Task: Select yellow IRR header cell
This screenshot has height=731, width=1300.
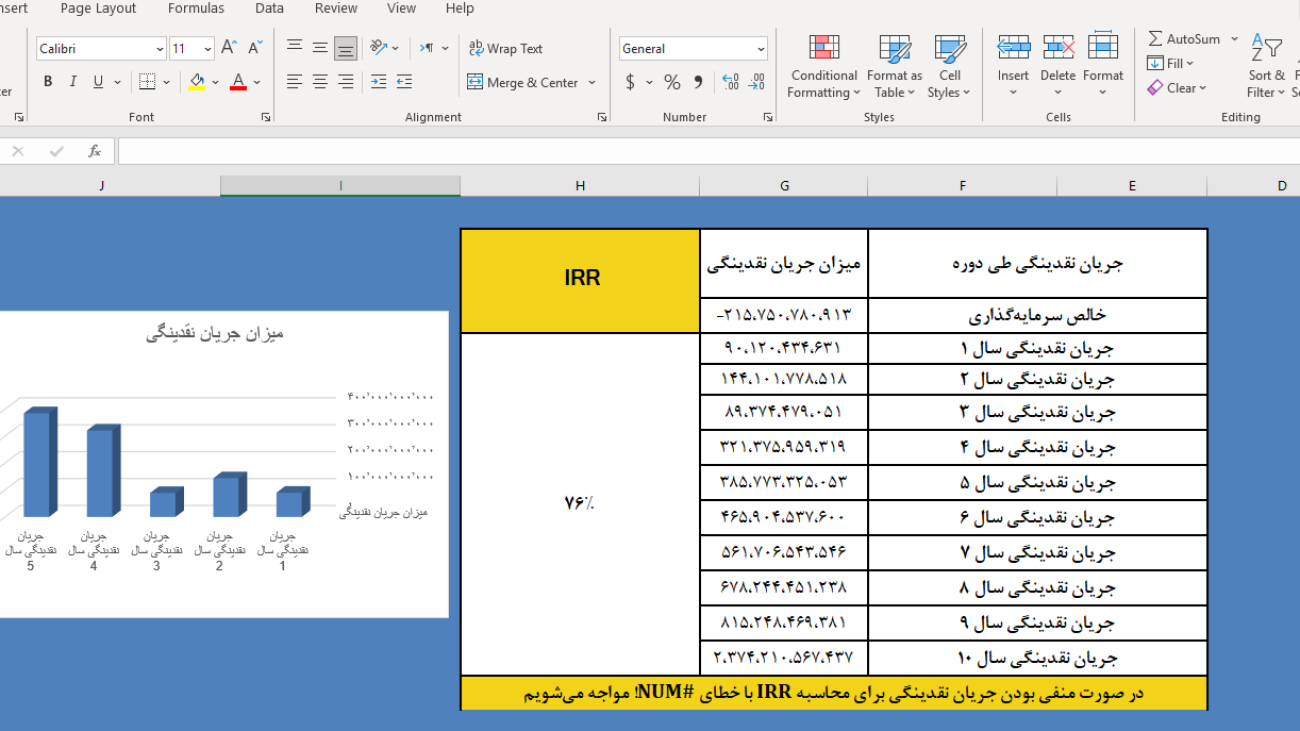Action: click(581, 281)
